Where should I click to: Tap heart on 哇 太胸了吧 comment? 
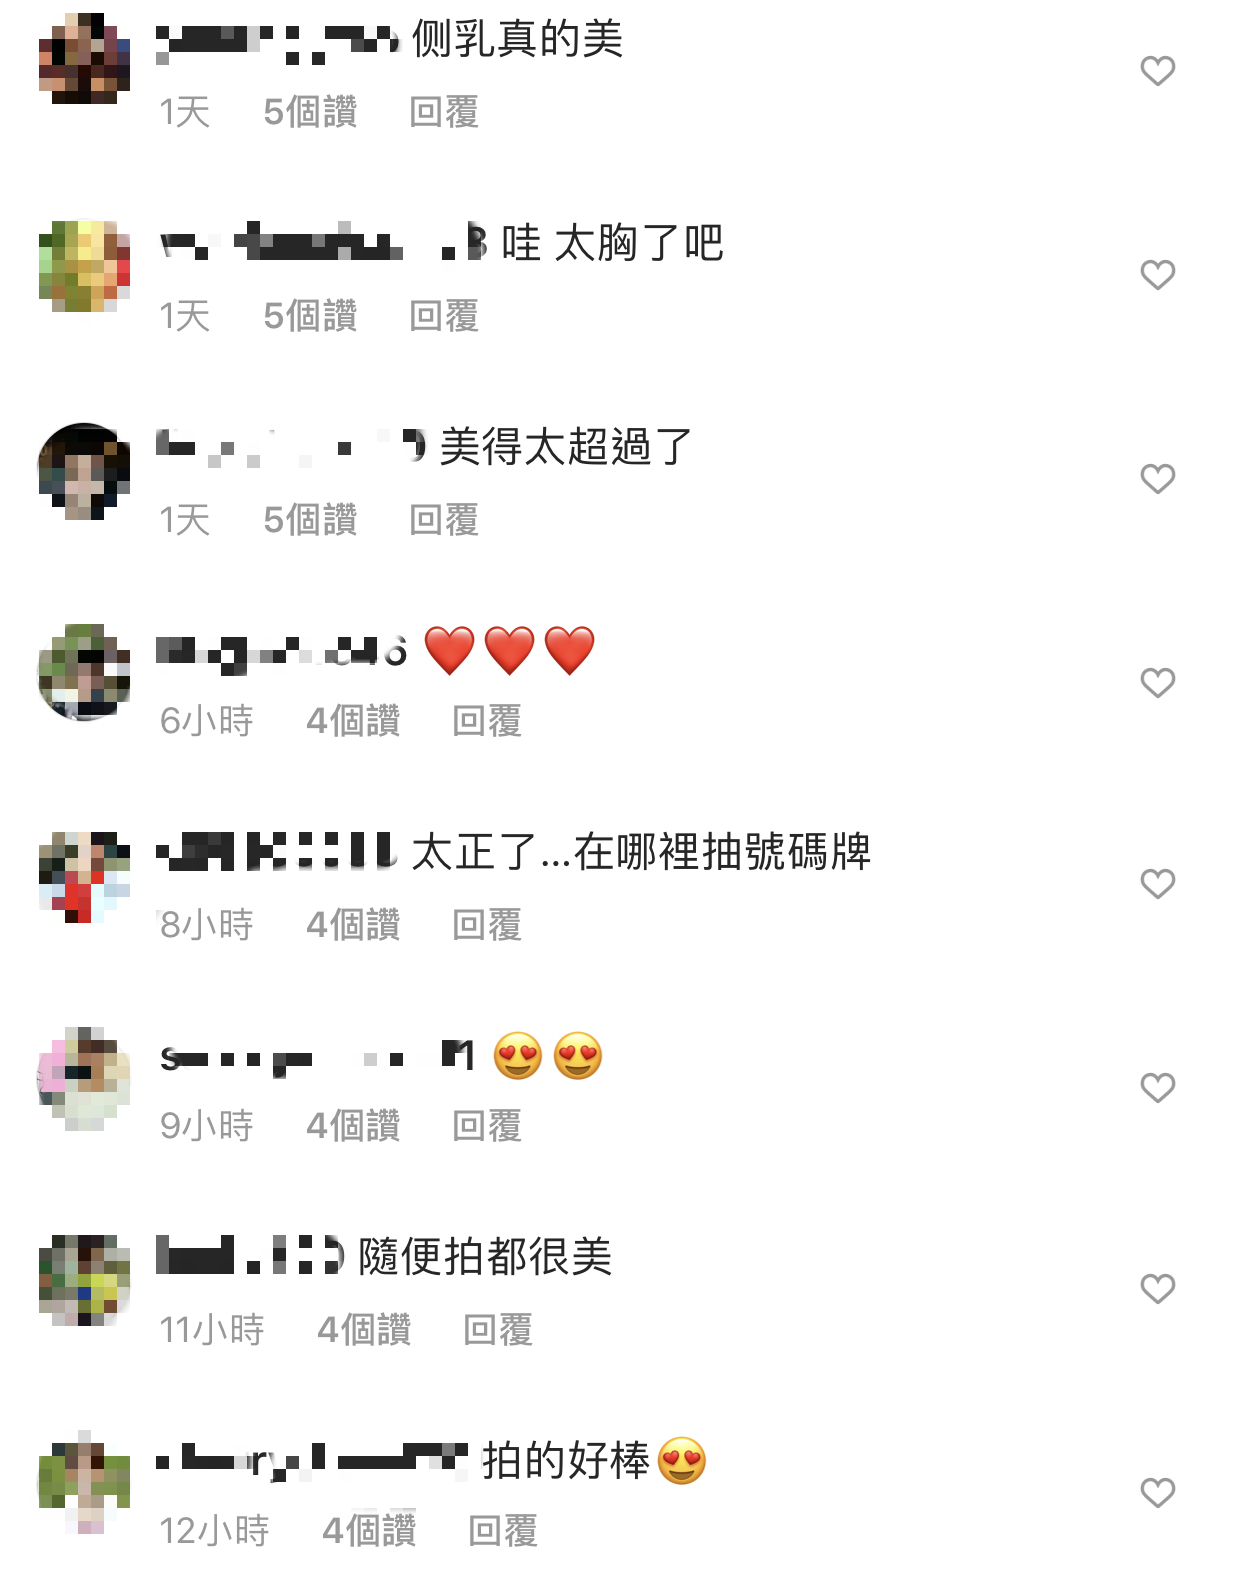[x=1157, y=275]
